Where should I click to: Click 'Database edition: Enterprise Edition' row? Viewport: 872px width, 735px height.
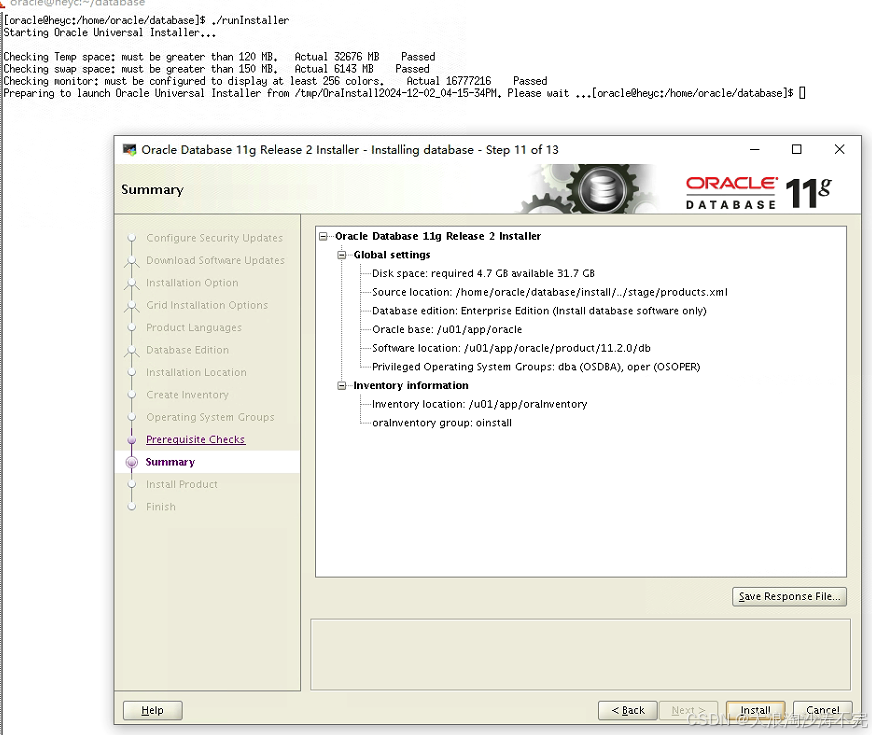coord(539,311)
